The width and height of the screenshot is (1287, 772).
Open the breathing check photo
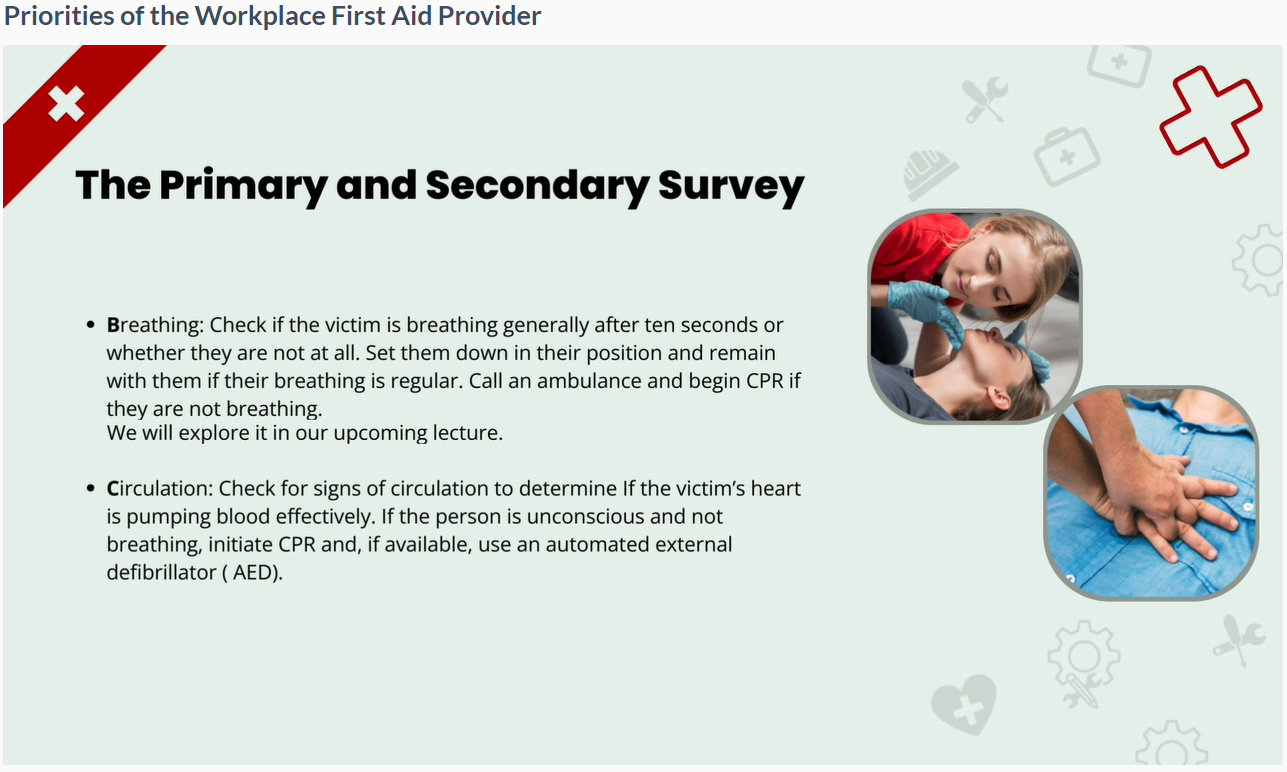[x=974, y=316]
